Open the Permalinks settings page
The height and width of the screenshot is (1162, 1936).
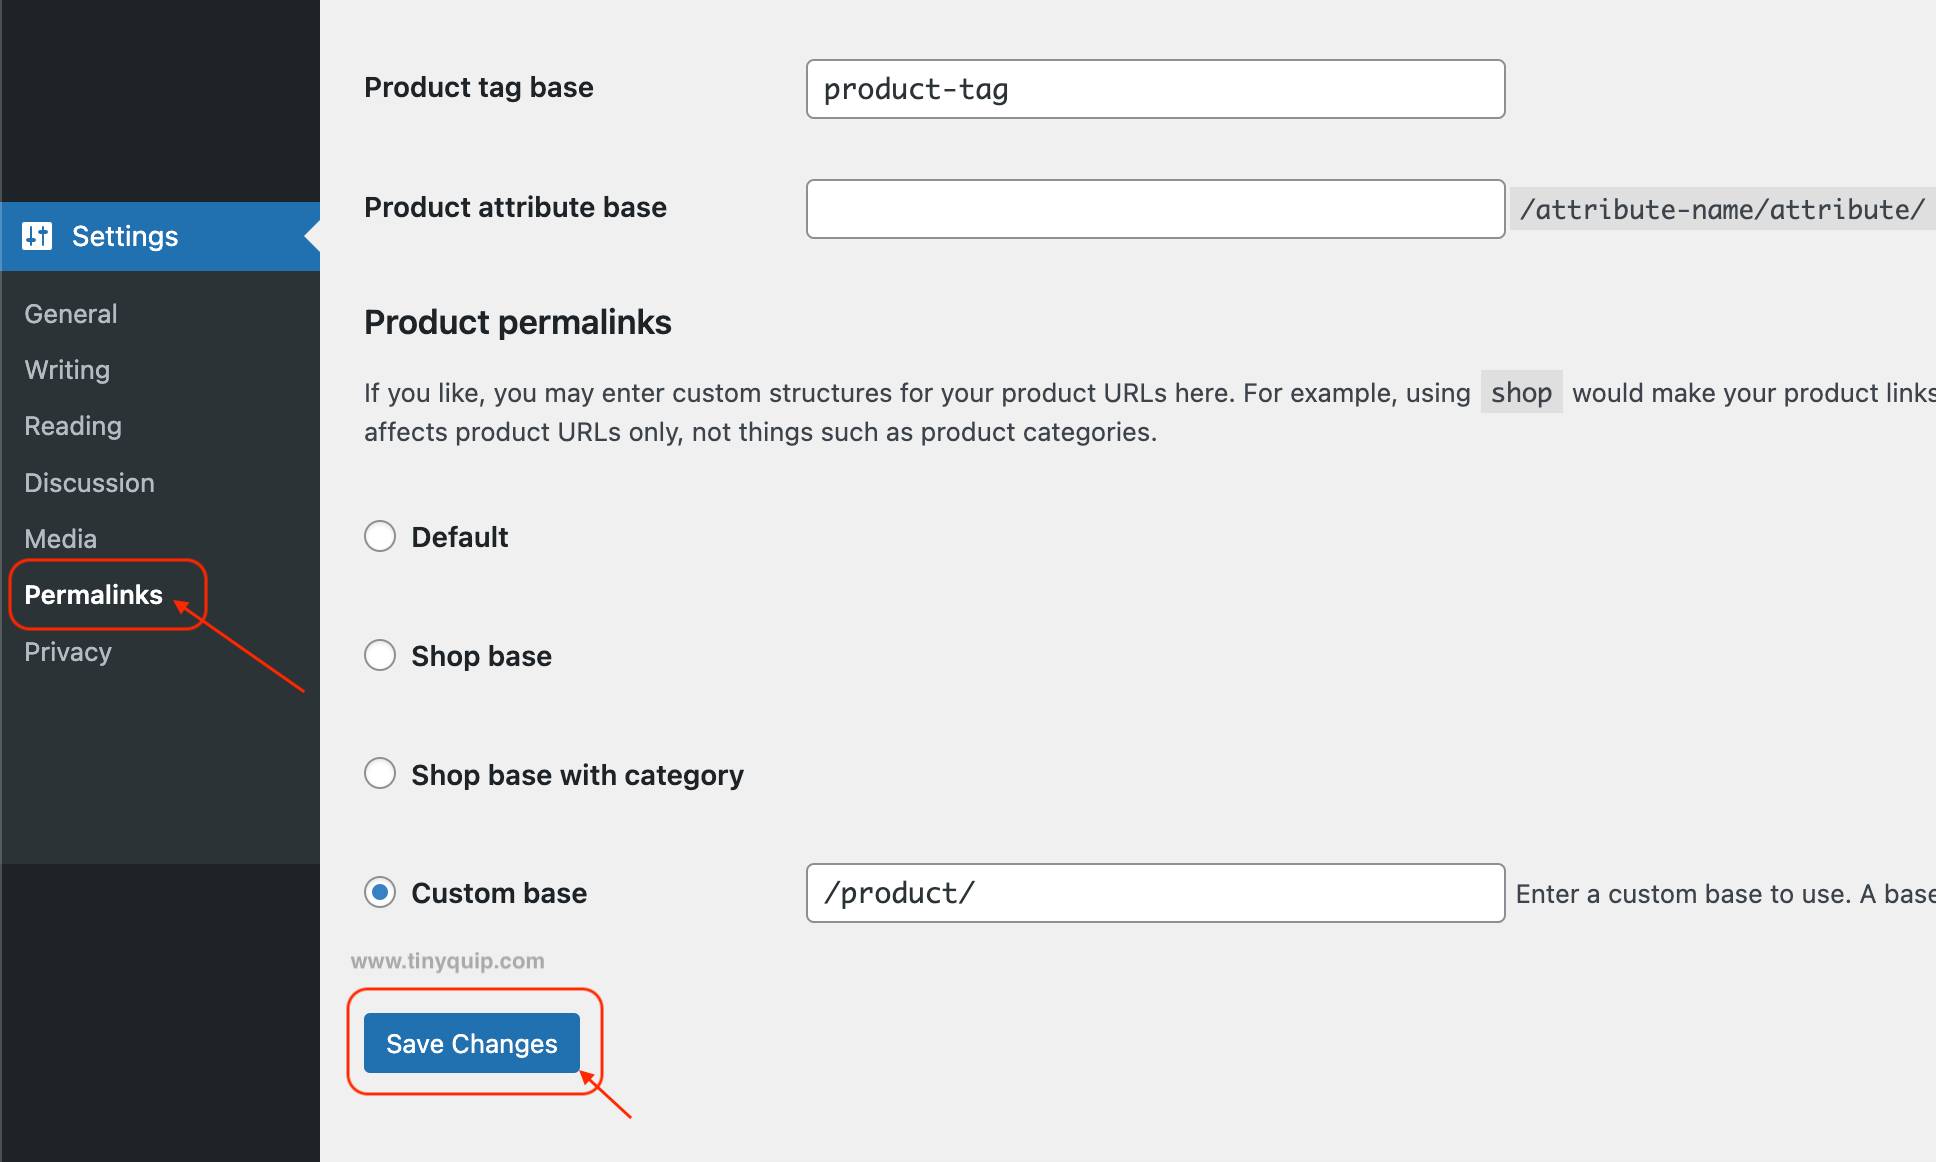click(x=93, y=595)
